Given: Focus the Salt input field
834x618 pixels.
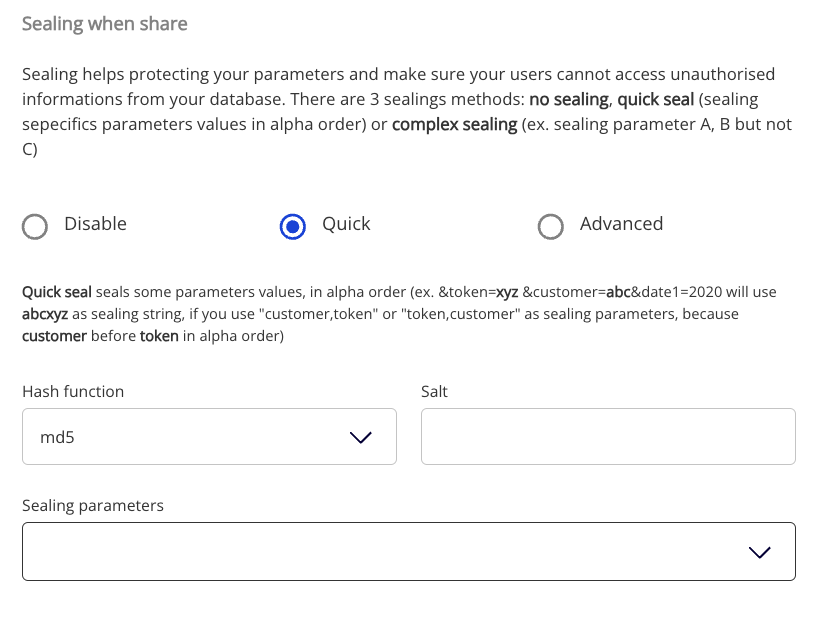Looking at the screenshot, I should tap(608, 437).
